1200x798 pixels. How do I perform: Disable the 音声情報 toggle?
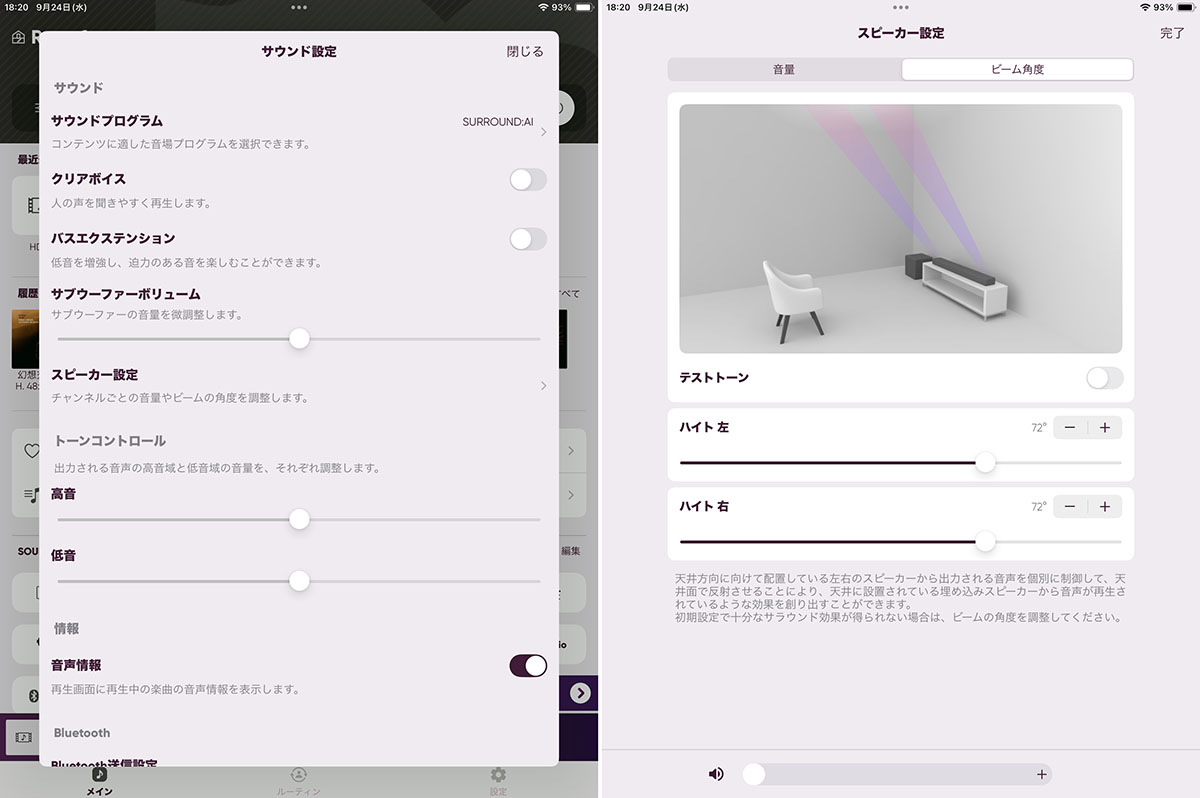[528, 665]
